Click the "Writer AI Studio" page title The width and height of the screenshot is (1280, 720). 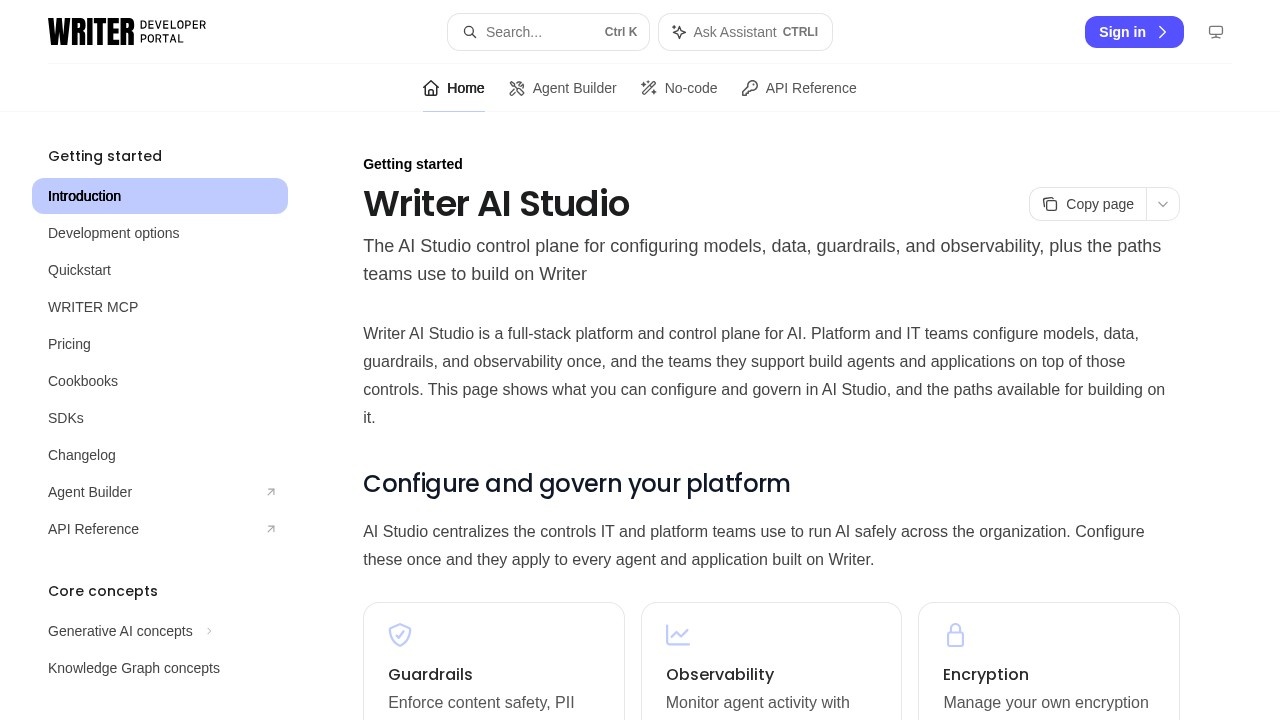[496, 204]
